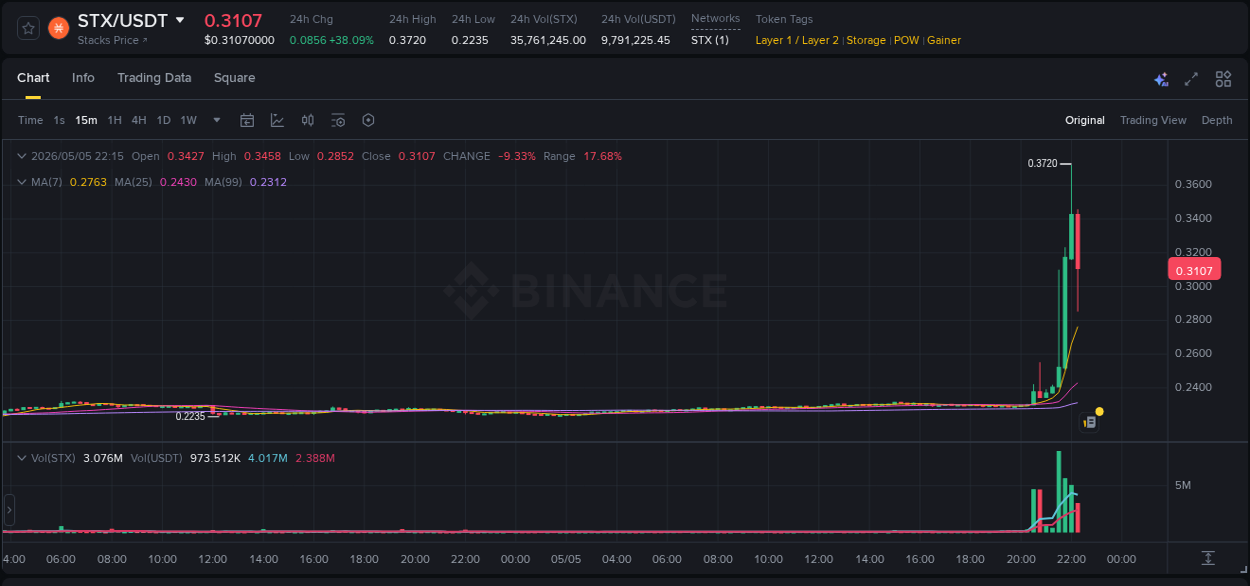
Task: Select the 1W interval
Action: 188,120
